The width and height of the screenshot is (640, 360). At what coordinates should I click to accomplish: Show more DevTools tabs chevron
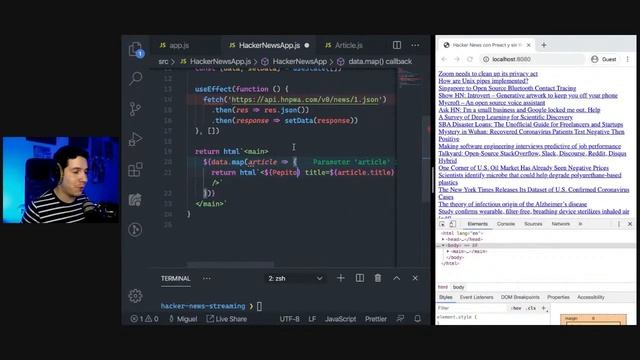tap(580, 224)
